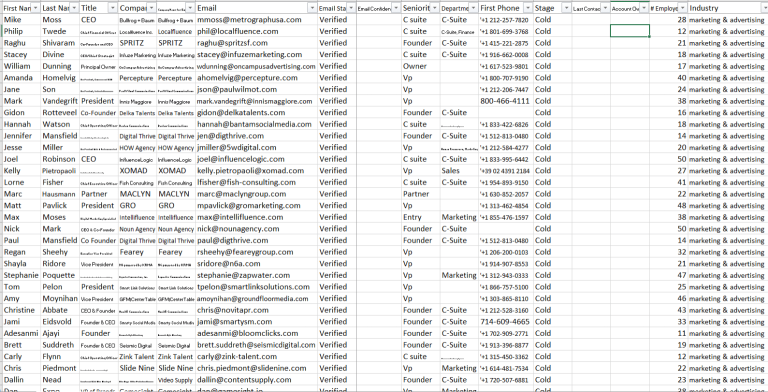Select cell phil@localfluence.com
This screenshot has width=768, height=392.
[257, 31]
